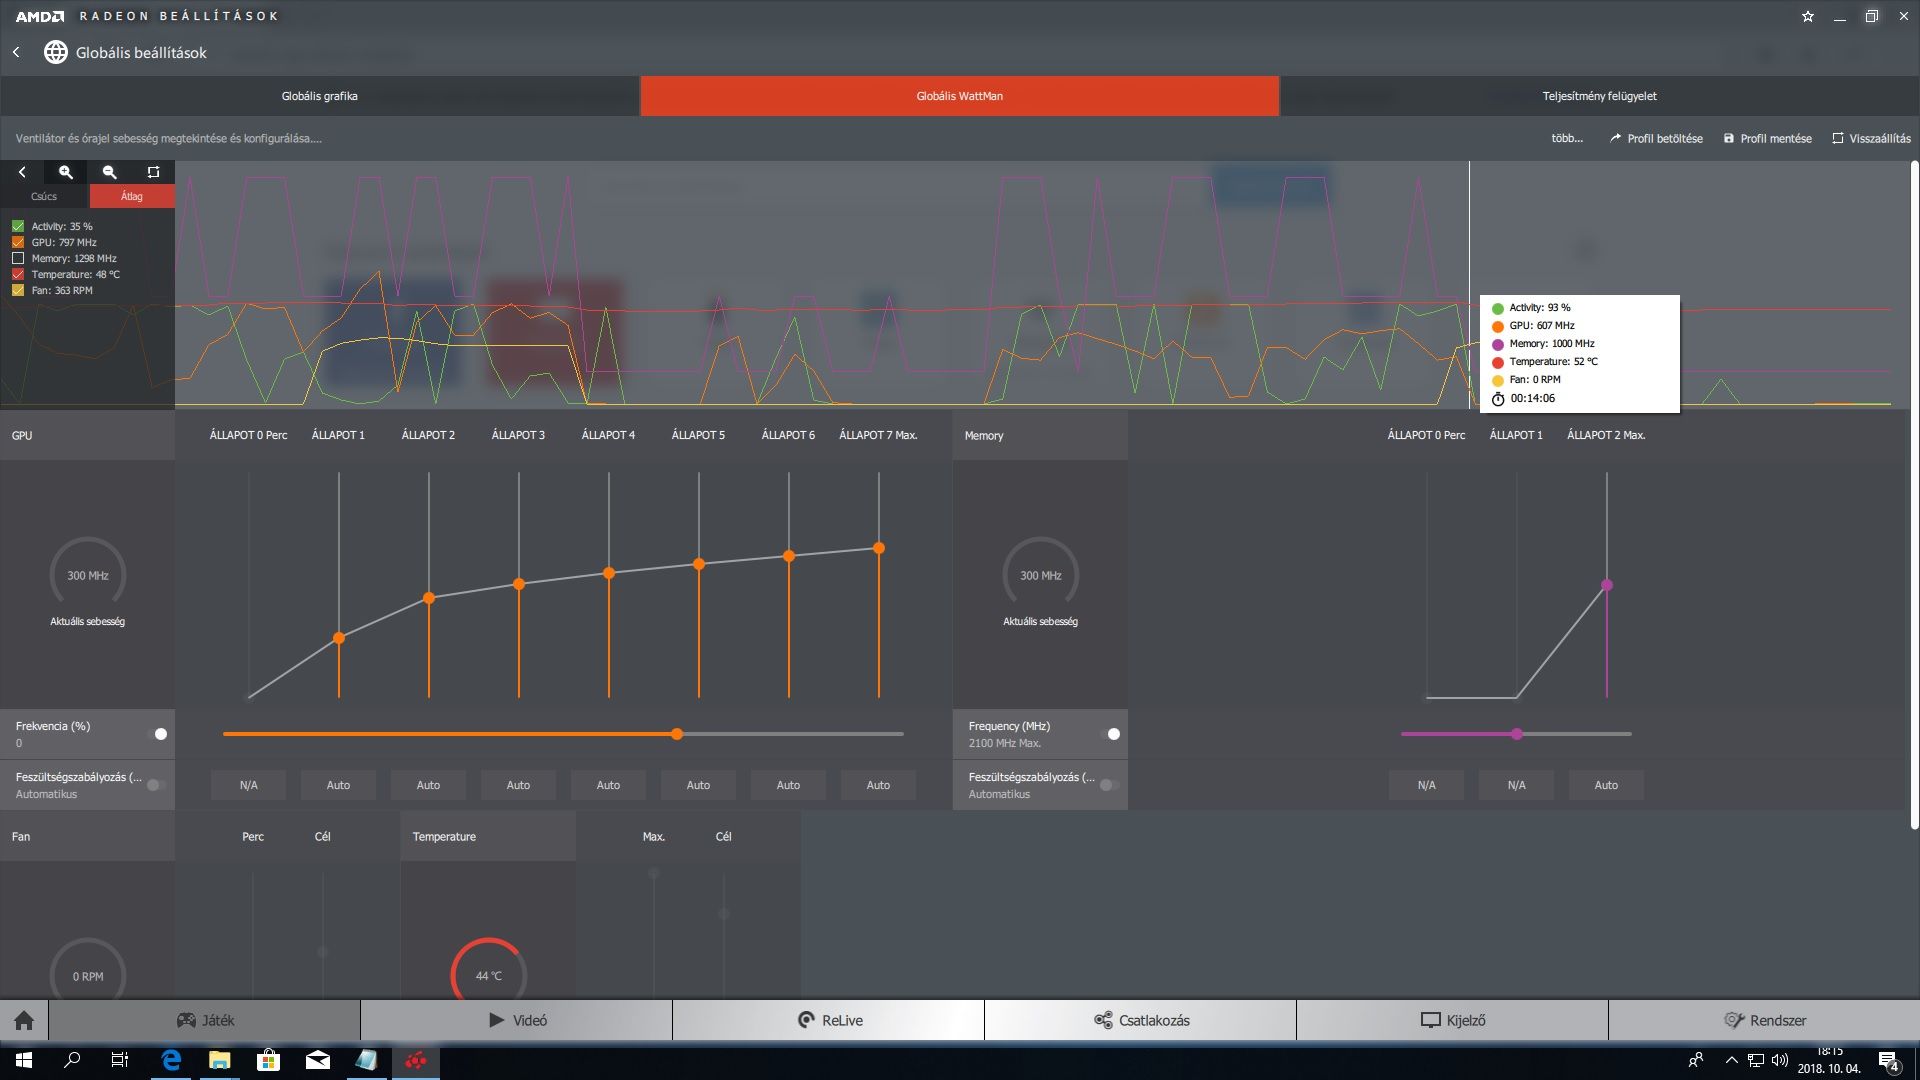Open the Videó section
The width and height of the screenshot is (1920, 1080).
pos(517,1020)
